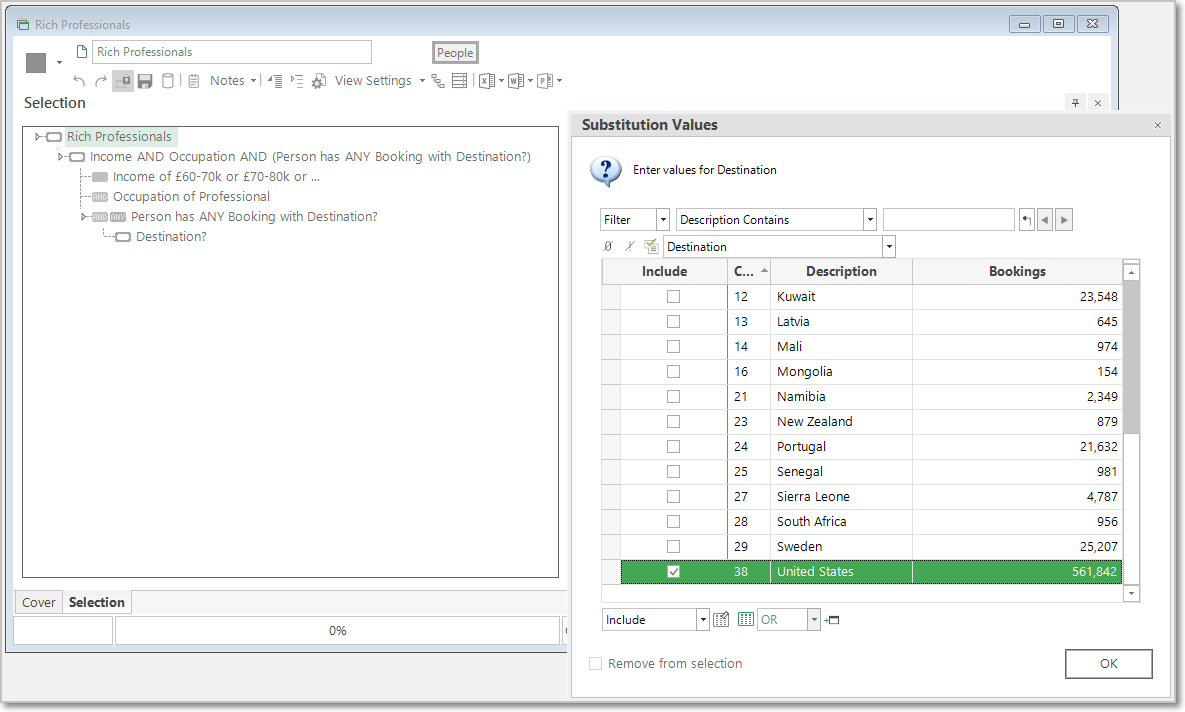The height and width of the screenshot is (712, 1185).
Task: Expand the Person has ANY Booking node
Action: click(84, 217)
